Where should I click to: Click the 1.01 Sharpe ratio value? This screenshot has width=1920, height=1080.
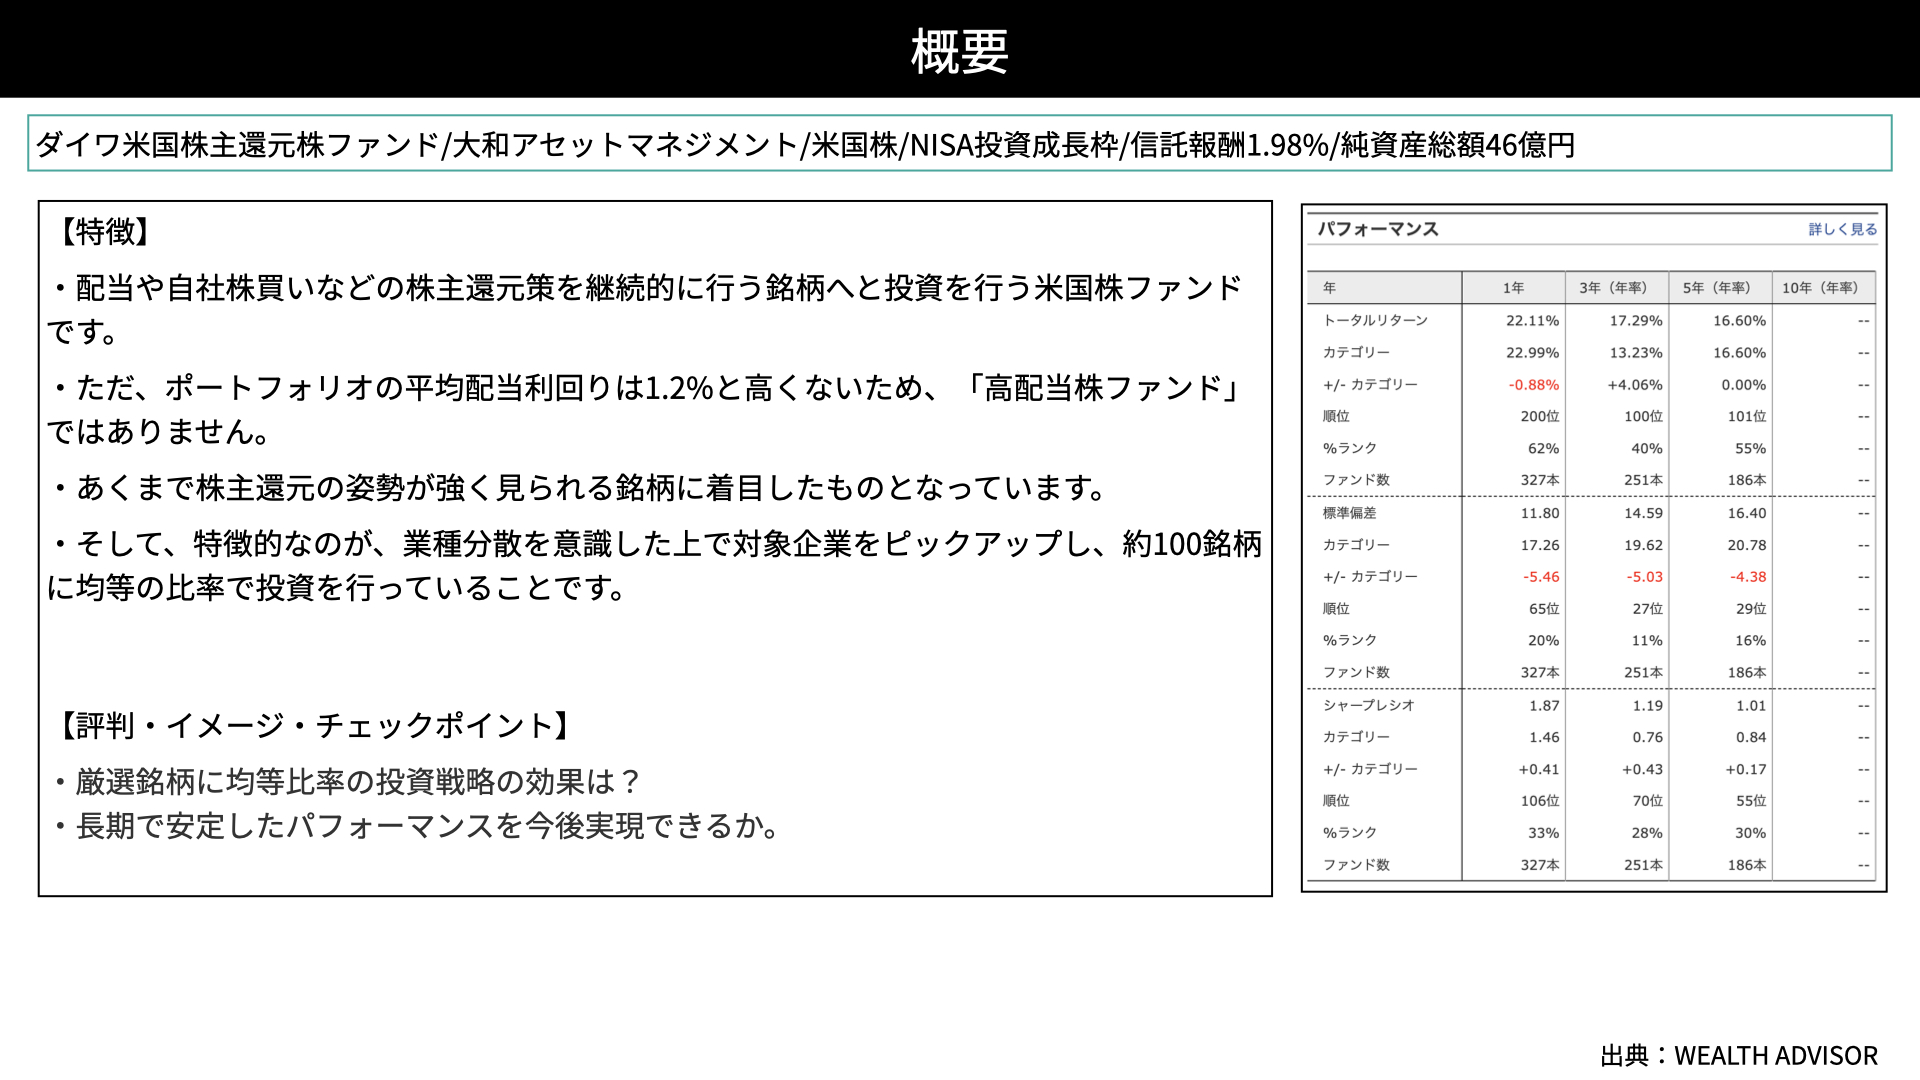tap(1751, 706)
